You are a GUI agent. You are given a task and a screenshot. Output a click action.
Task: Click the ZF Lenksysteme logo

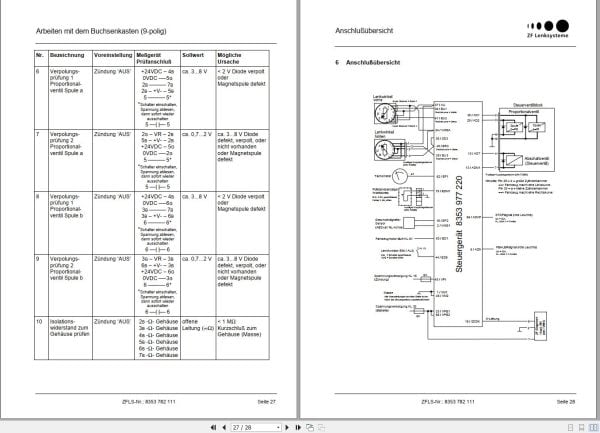point(548,29)
